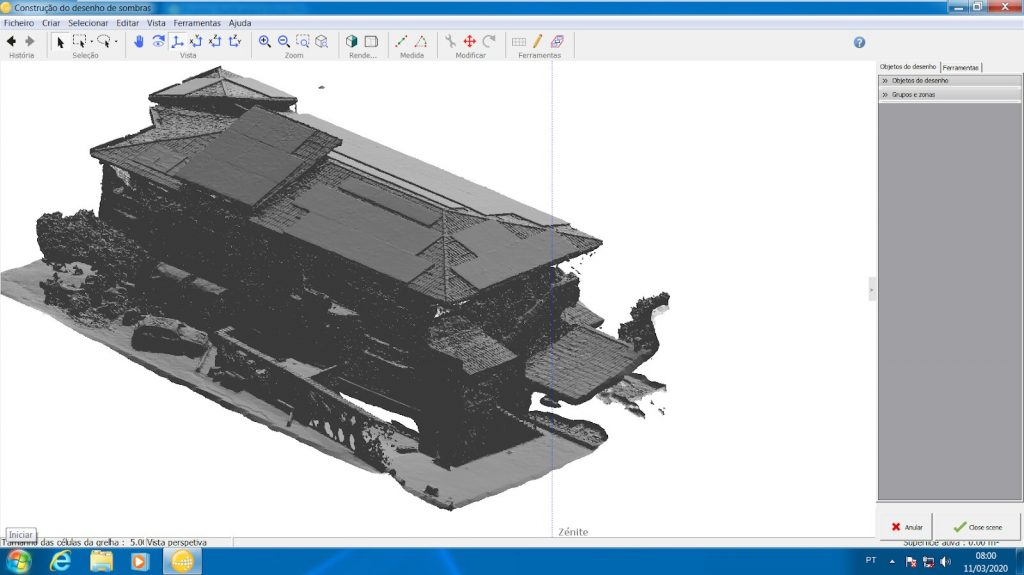Toggle the grid display icon
Screen dimensions: 1024x575
tap(519, 42)
